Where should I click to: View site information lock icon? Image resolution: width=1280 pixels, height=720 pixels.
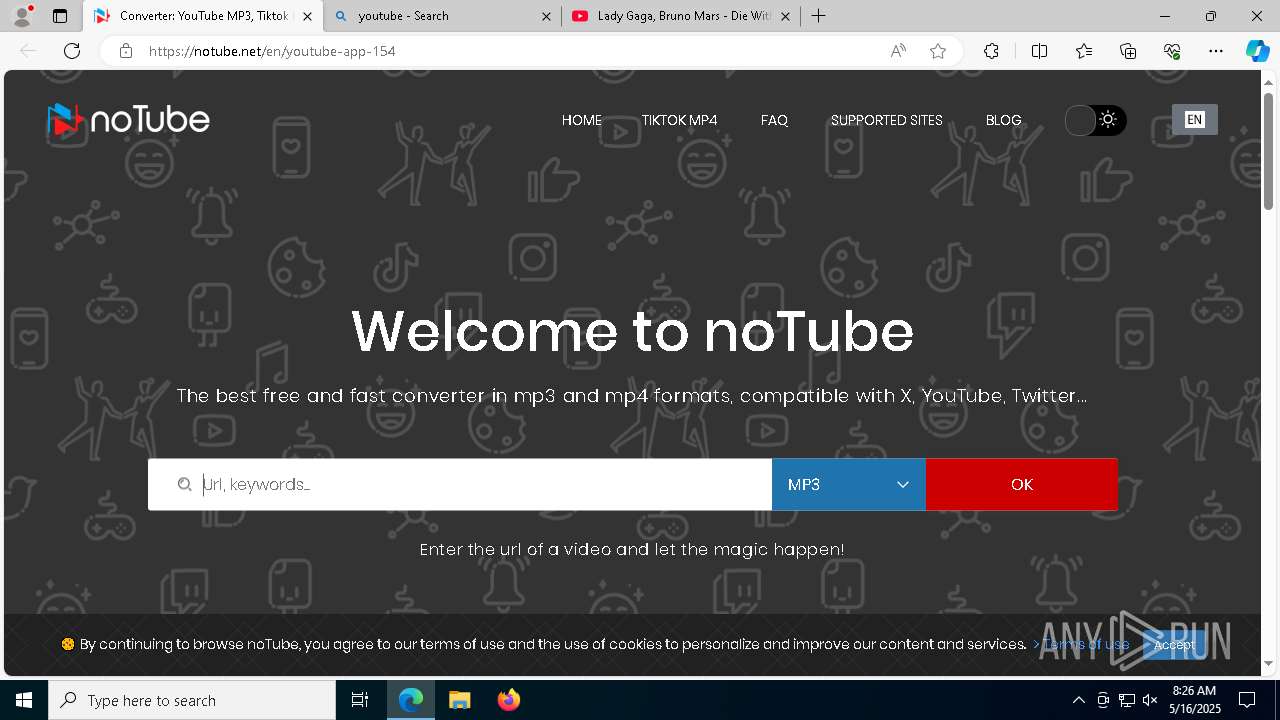tap(125, 51)
